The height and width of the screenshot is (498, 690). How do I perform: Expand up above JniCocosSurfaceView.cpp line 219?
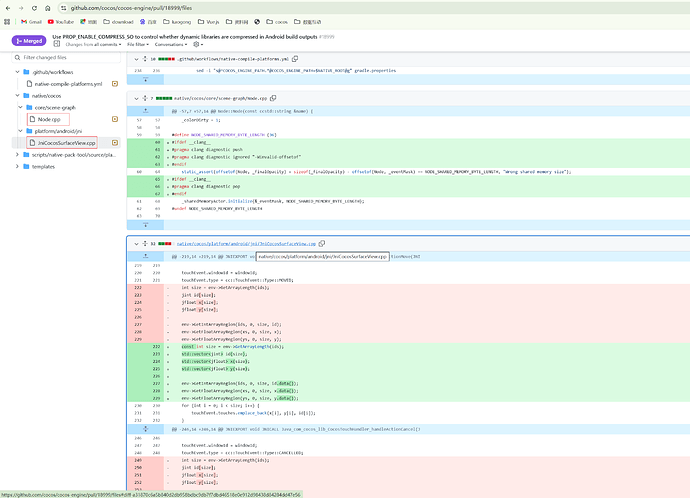click(x=146, y=256)
